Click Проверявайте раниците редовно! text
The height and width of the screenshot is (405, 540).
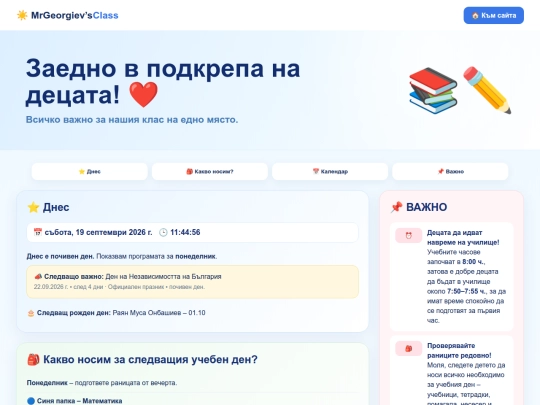pyautogui.click(x=459, y=351)
